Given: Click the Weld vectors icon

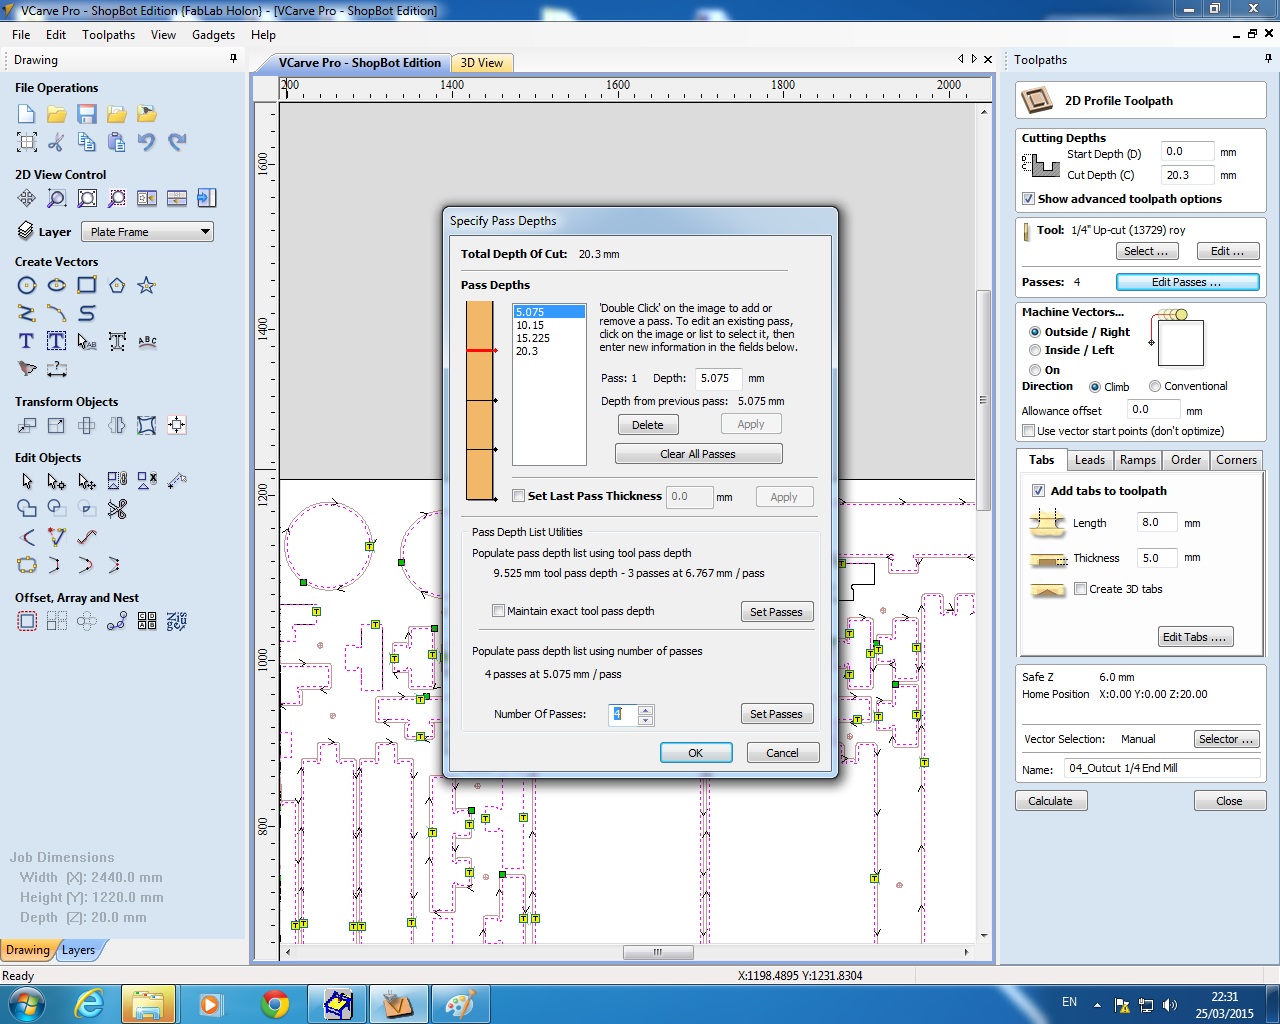Looking at the screenshot, I should [27, 509].
